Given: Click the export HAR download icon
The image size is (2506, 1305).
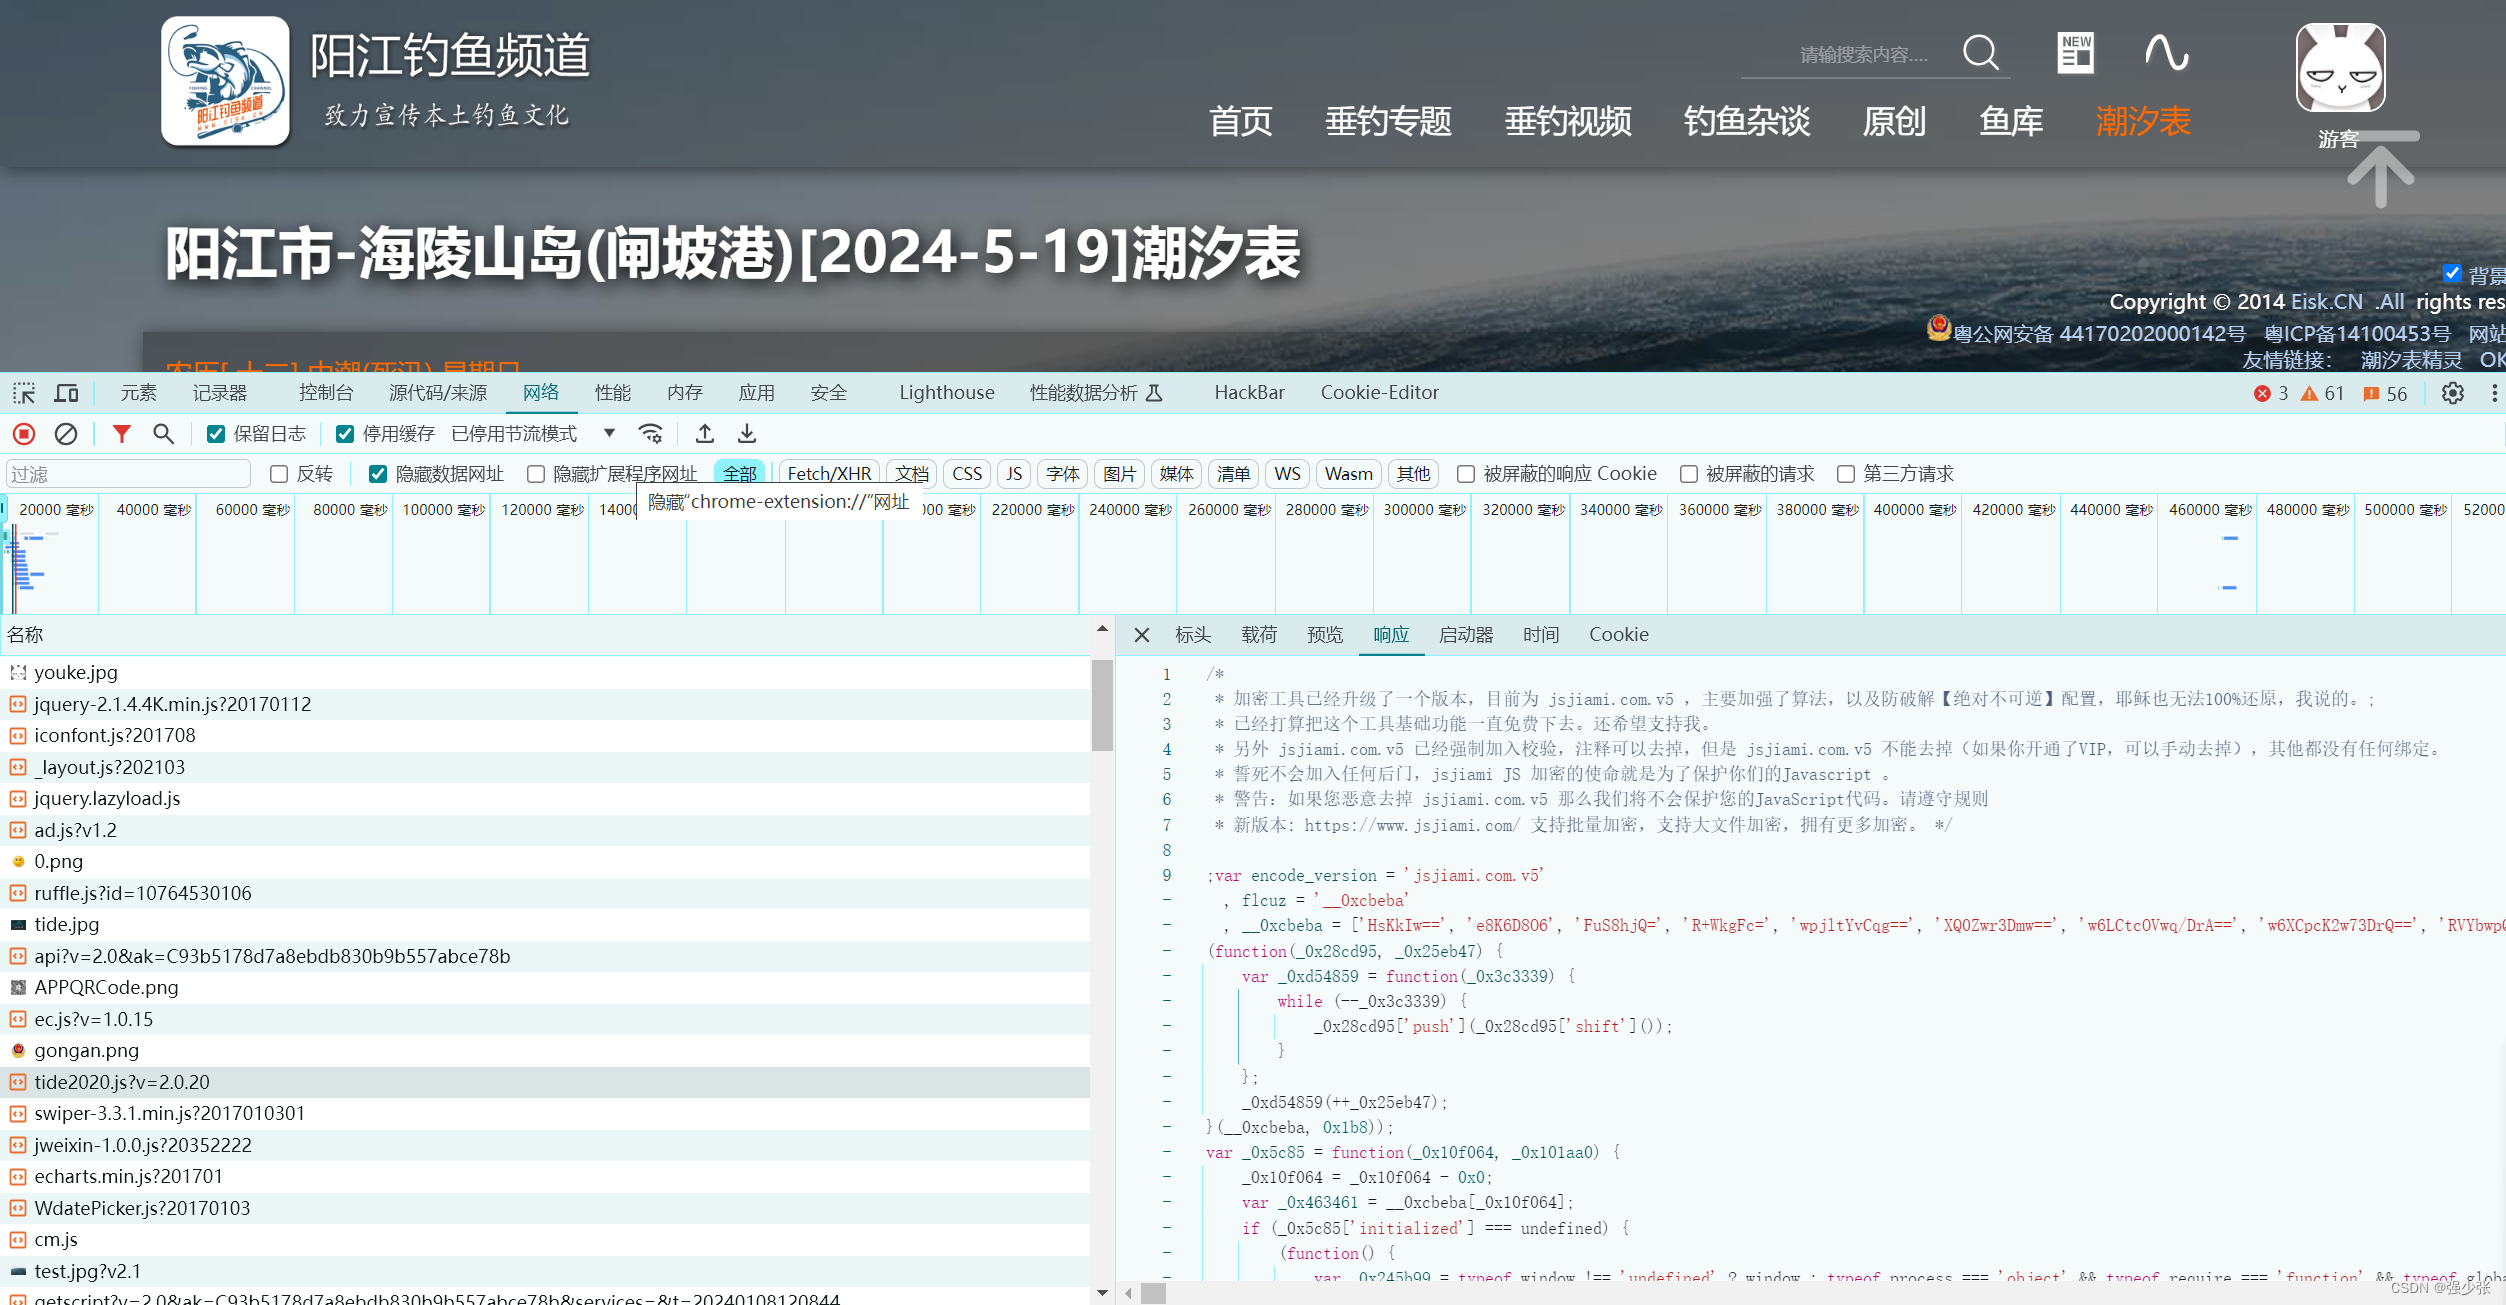Looking at the screenshot, I should (747, 434).
